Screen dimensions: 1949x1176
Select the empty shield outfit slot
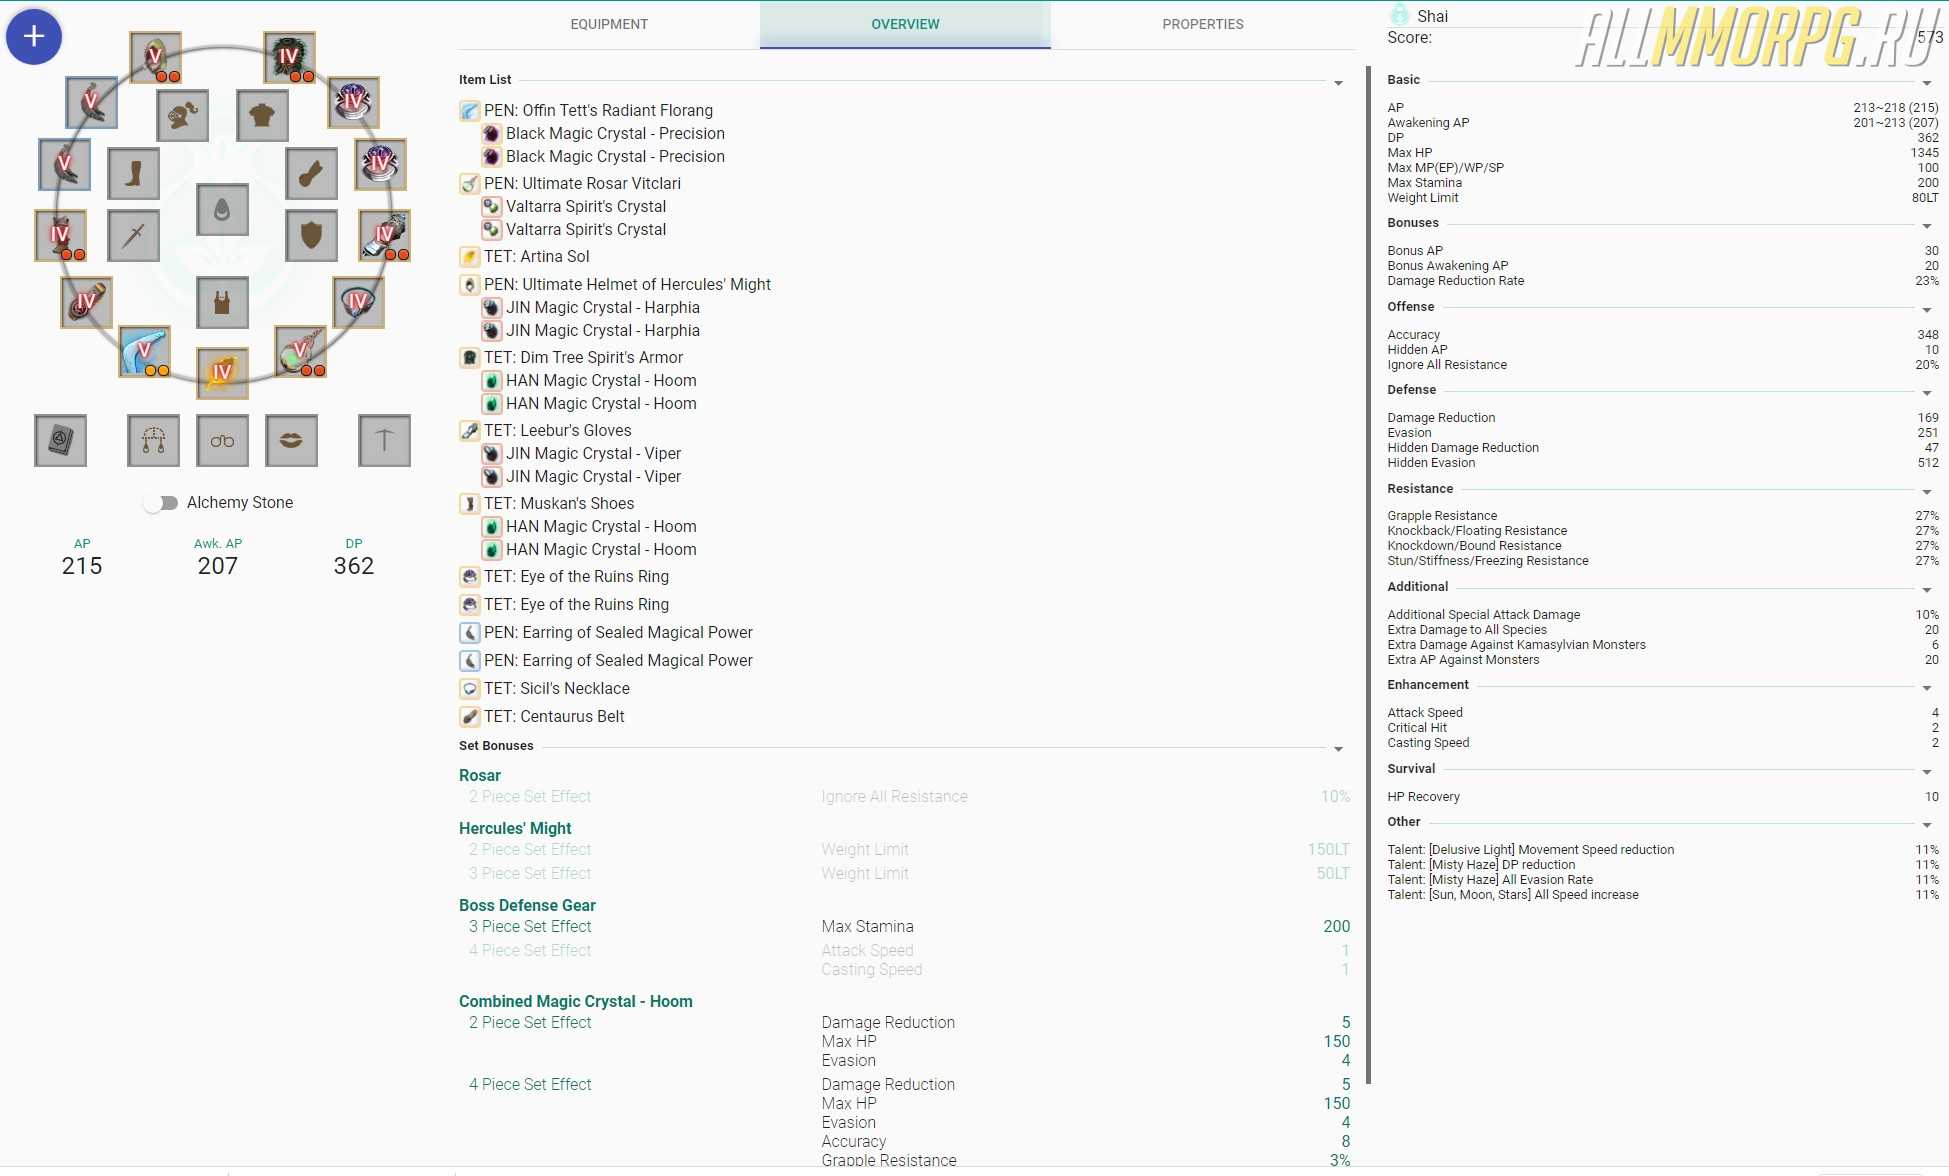pyautogui.click(x=311, y=236)
